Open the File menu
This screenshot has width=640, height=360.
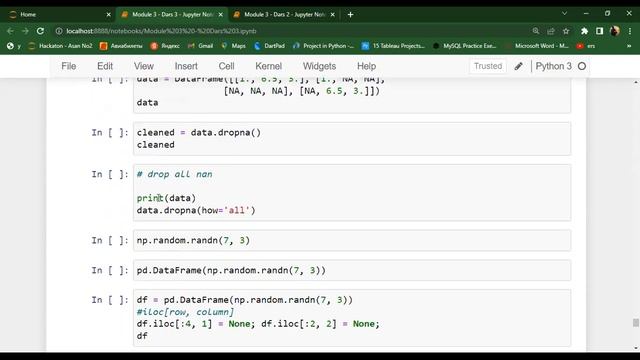(x=69, y=66)
